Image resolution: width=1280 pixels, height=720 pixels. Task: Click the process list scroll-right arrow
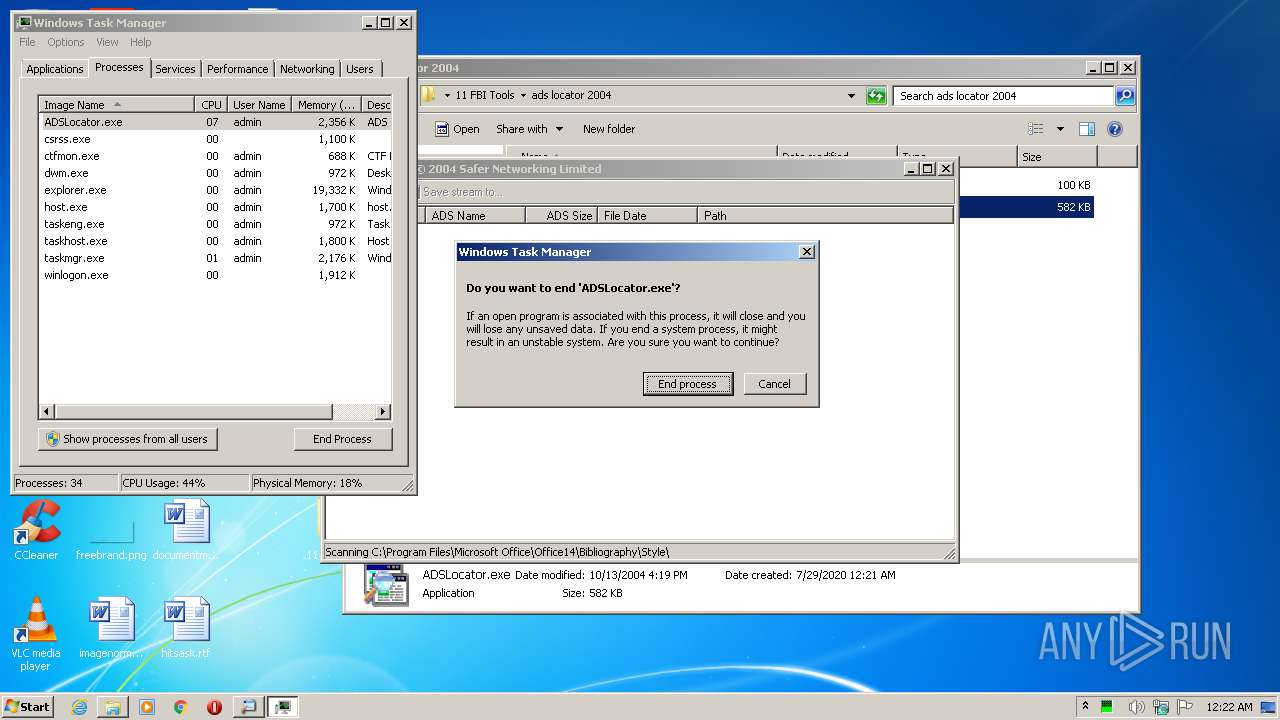(383, 412)
